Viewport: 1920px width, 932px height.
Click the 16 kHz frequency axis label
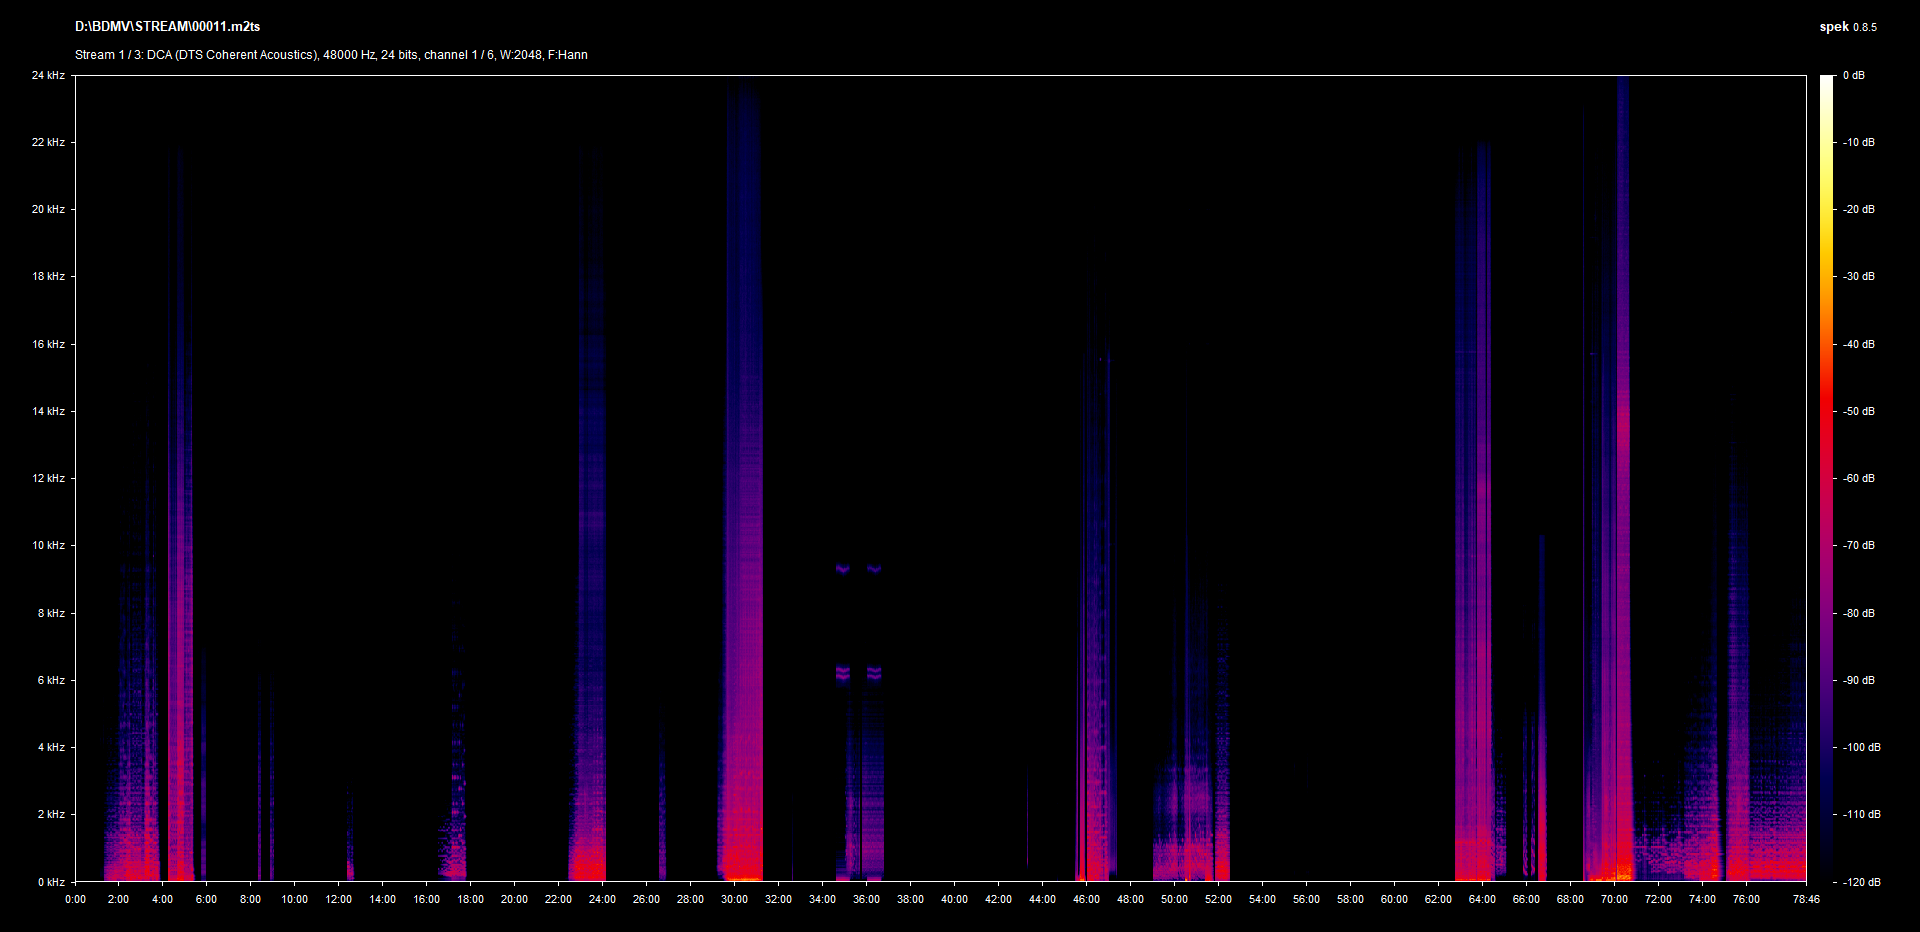48,344
